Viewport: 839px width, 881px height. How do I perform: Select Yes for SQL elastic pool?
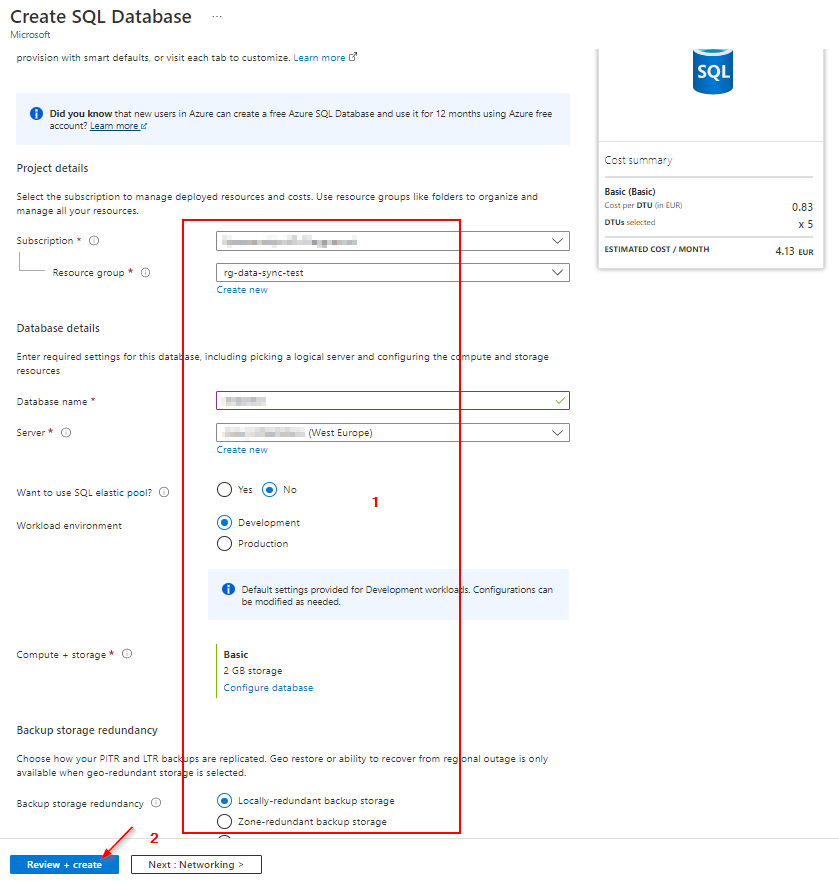[x=224, y=489]
